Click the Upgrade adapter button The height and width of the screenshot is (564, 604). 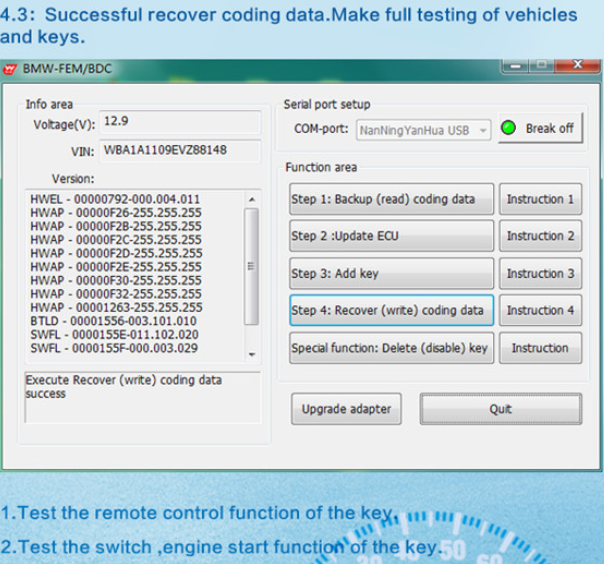[x=346, y=409]
